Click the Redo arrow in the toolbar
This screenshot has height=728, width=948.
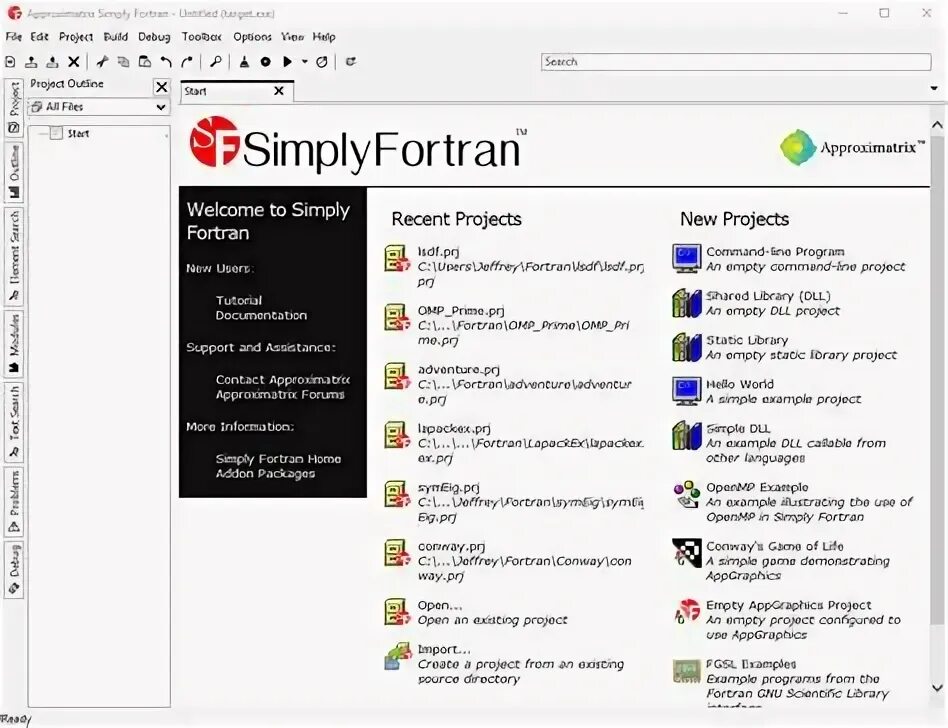186,61
